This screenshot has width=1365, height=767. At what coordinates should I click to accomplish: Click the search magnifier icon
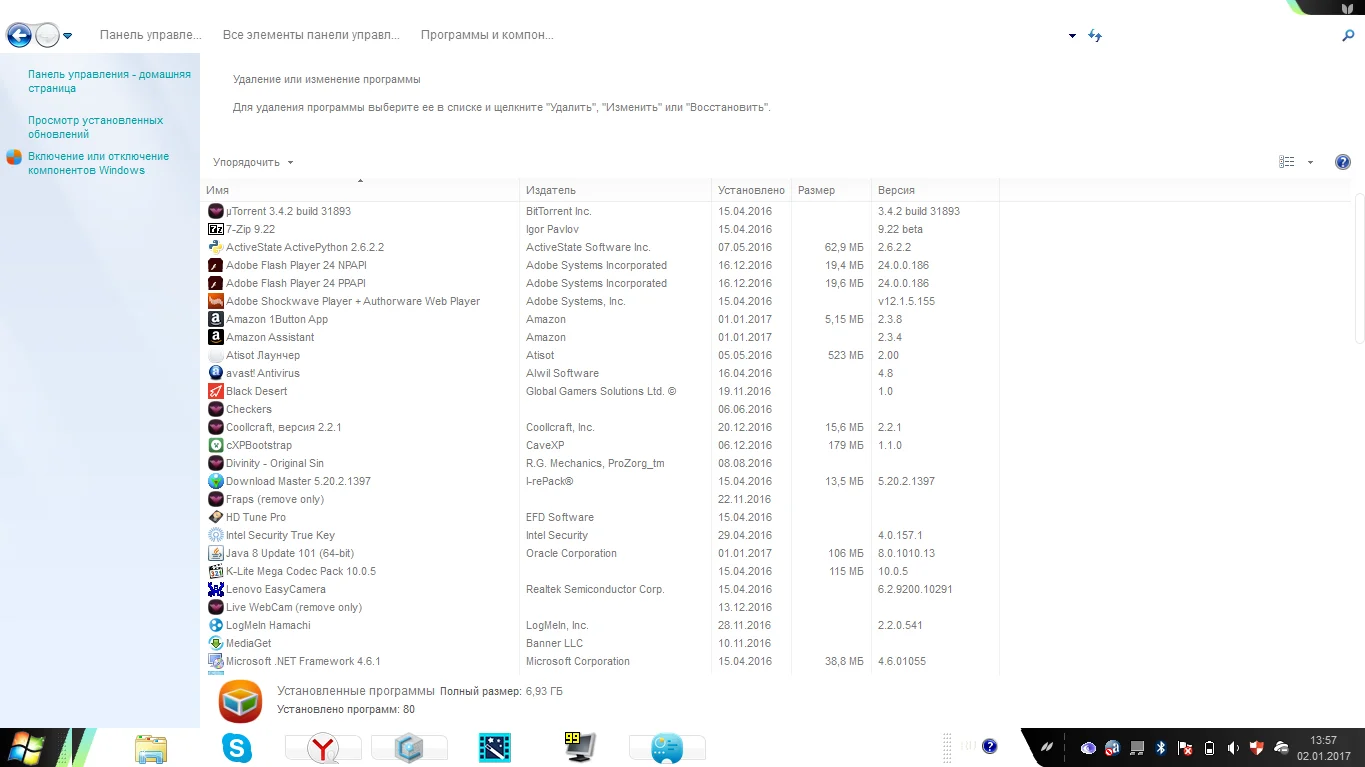1348,36
